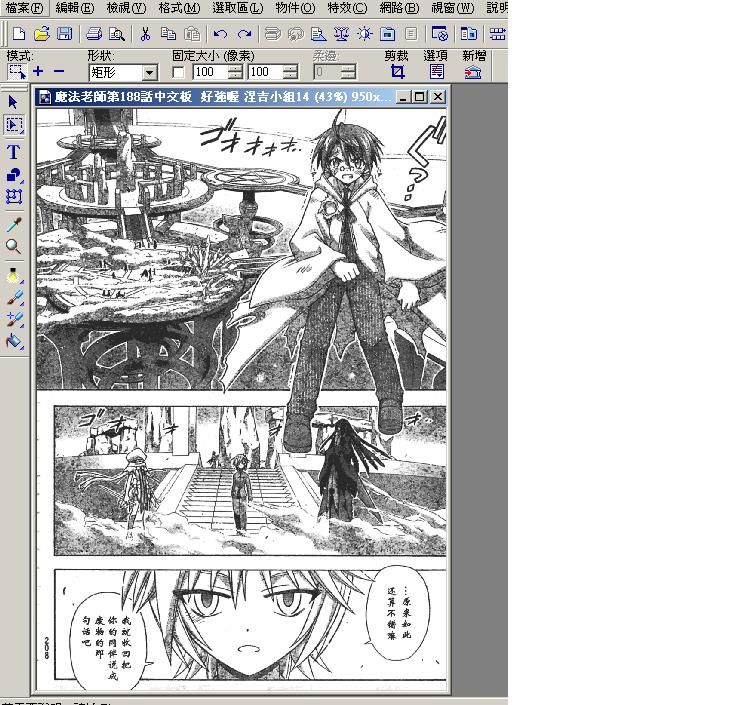
Task: Click the fixed height value field
Action: [x=266, y=73]
